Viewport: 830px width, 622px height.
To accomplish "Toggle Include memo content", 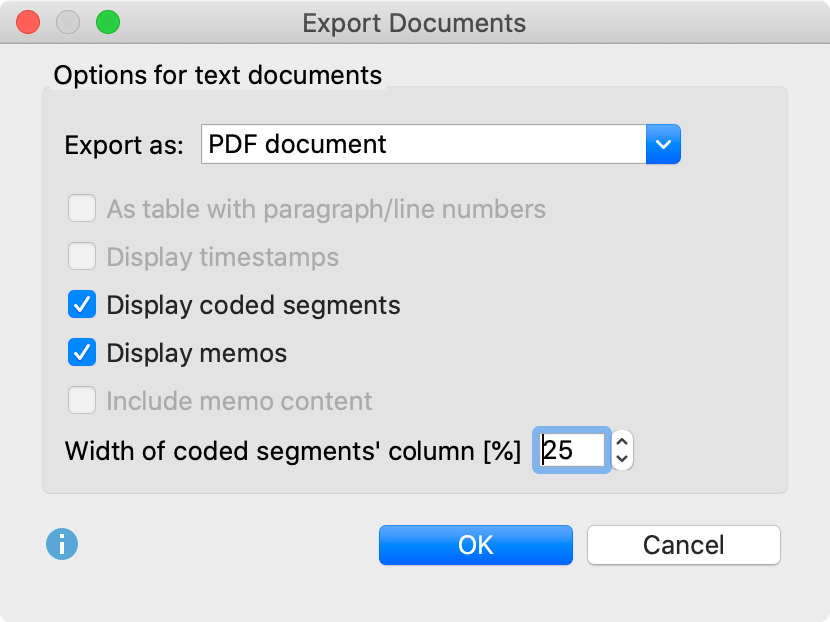I will (x=82, y=401).
